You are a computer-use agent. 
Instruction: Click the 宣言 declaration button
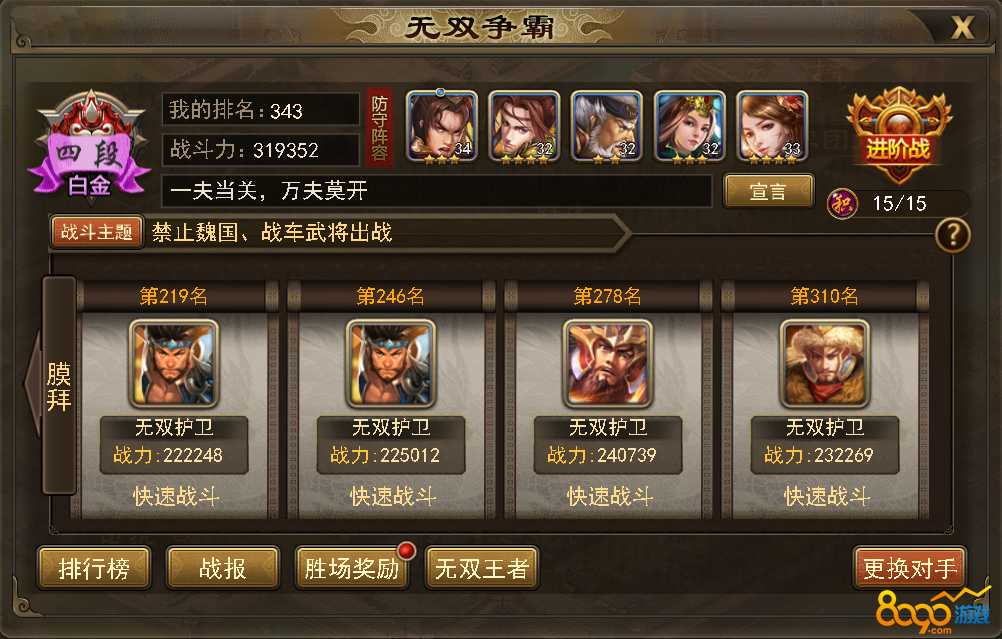coord(769,191)
